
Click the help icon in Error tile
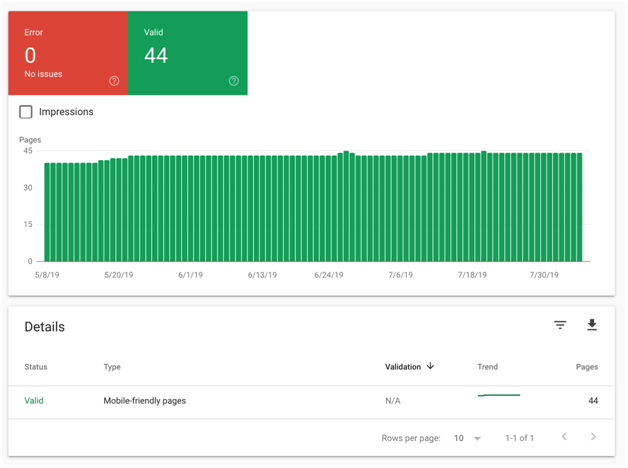pyautogui.click(x=114, y=81)
